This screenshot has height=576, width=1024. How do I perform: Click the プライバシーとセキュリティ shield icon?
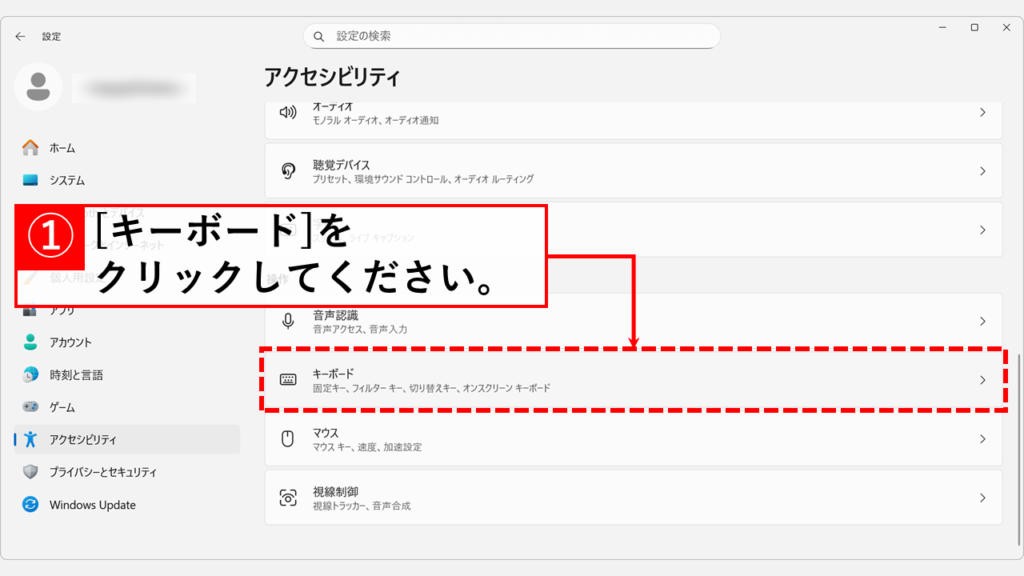point(31,472)
